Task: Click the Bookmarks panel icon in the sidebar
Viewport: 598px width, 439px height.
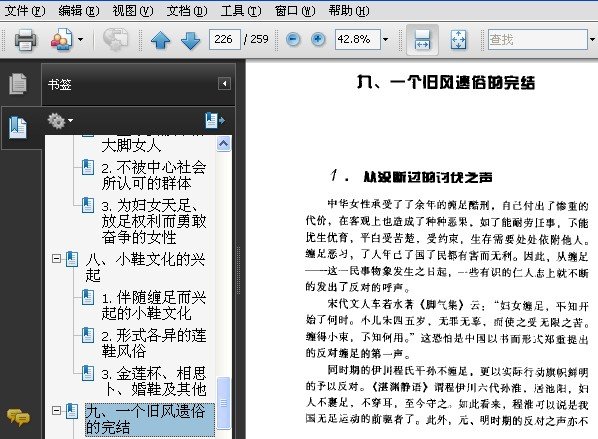Action: [18, 127]
